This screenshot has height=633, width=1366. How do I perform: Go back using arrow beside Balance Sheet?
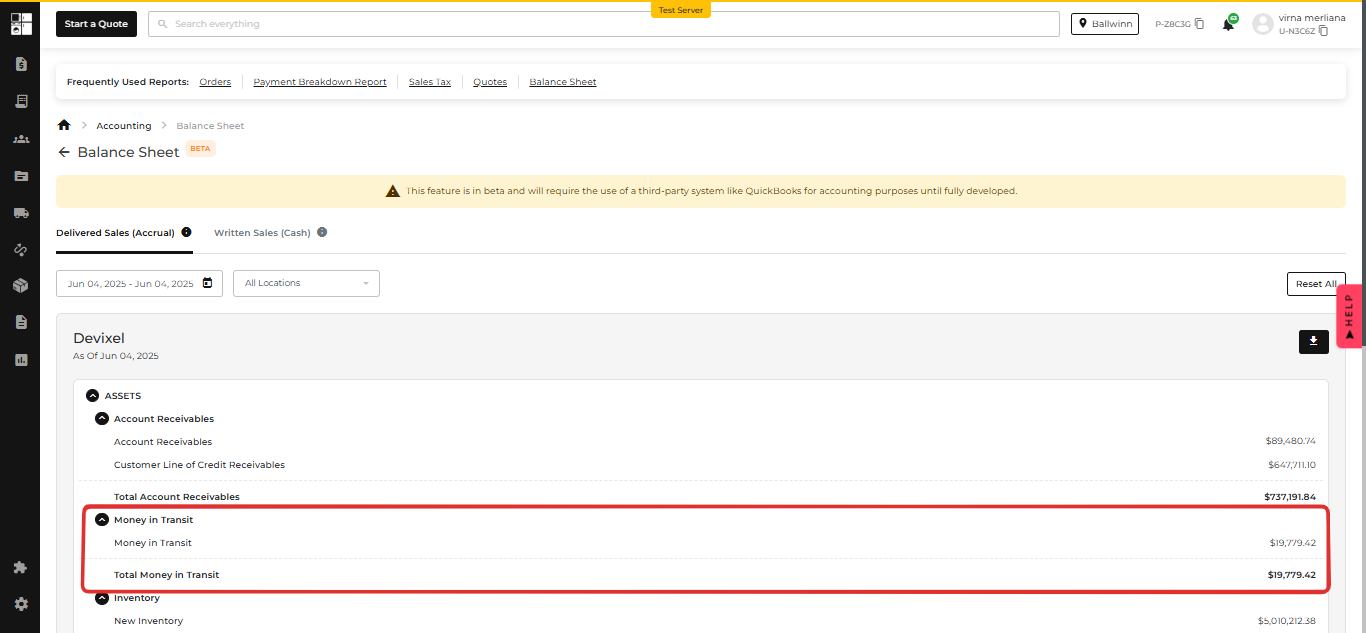pos(64,152)
